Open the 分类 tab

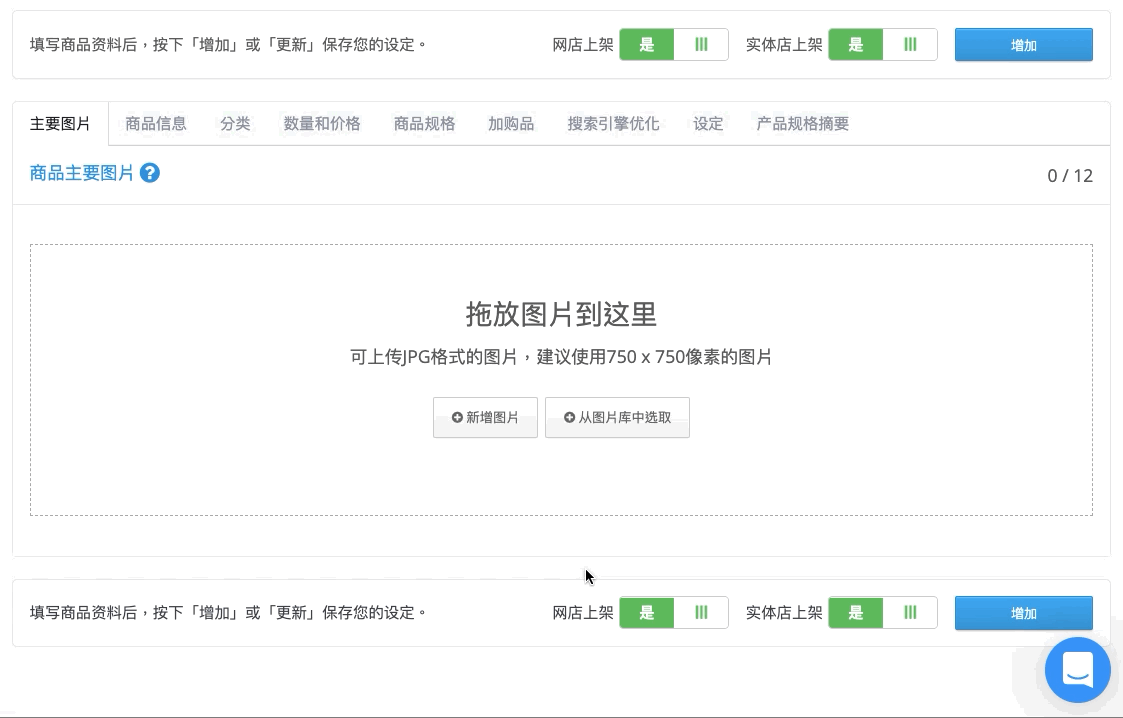[x=235, y=124]
